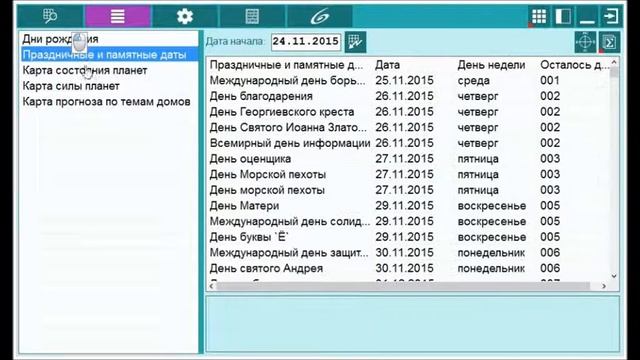Select row 'День Морской пехоты' with capital М
The height and width of the screenshot is (360, 640).
(x=409, y=174)
